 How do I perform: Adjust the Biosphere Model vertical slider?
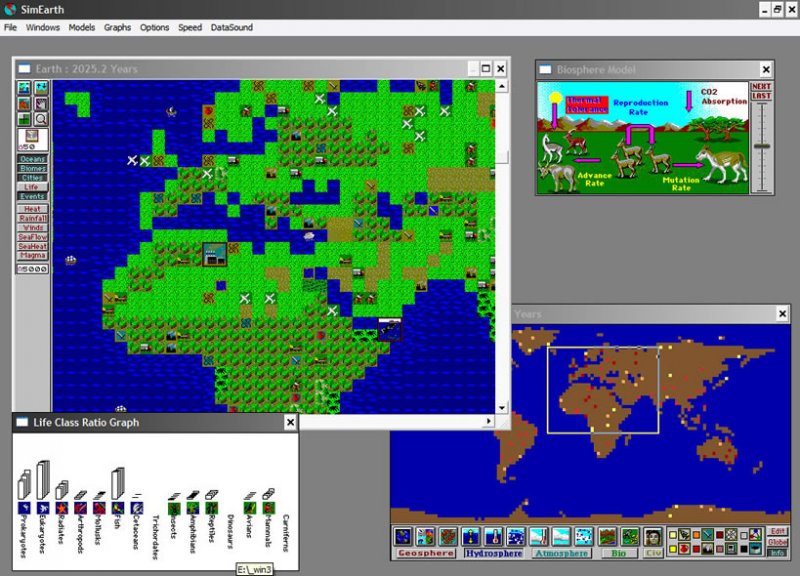762,146
